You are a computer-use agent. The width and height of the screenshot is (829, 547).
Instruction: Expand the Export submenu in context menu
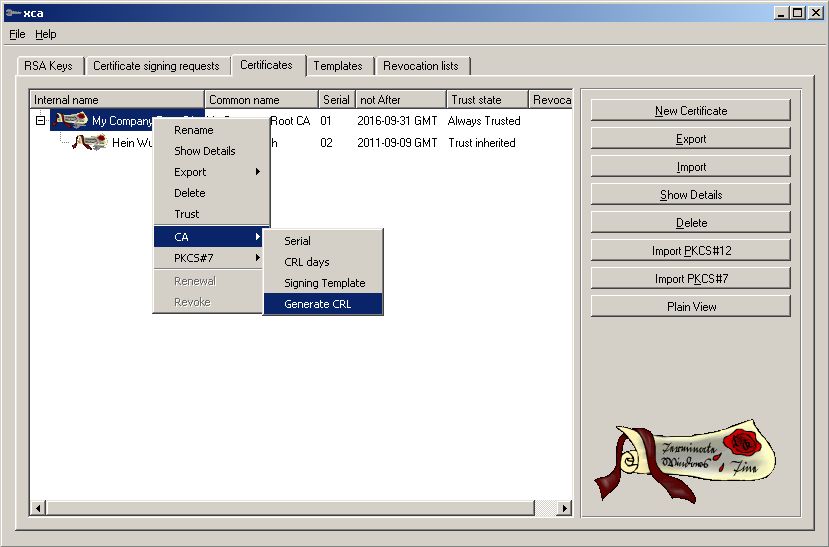(x=211, y=172)
